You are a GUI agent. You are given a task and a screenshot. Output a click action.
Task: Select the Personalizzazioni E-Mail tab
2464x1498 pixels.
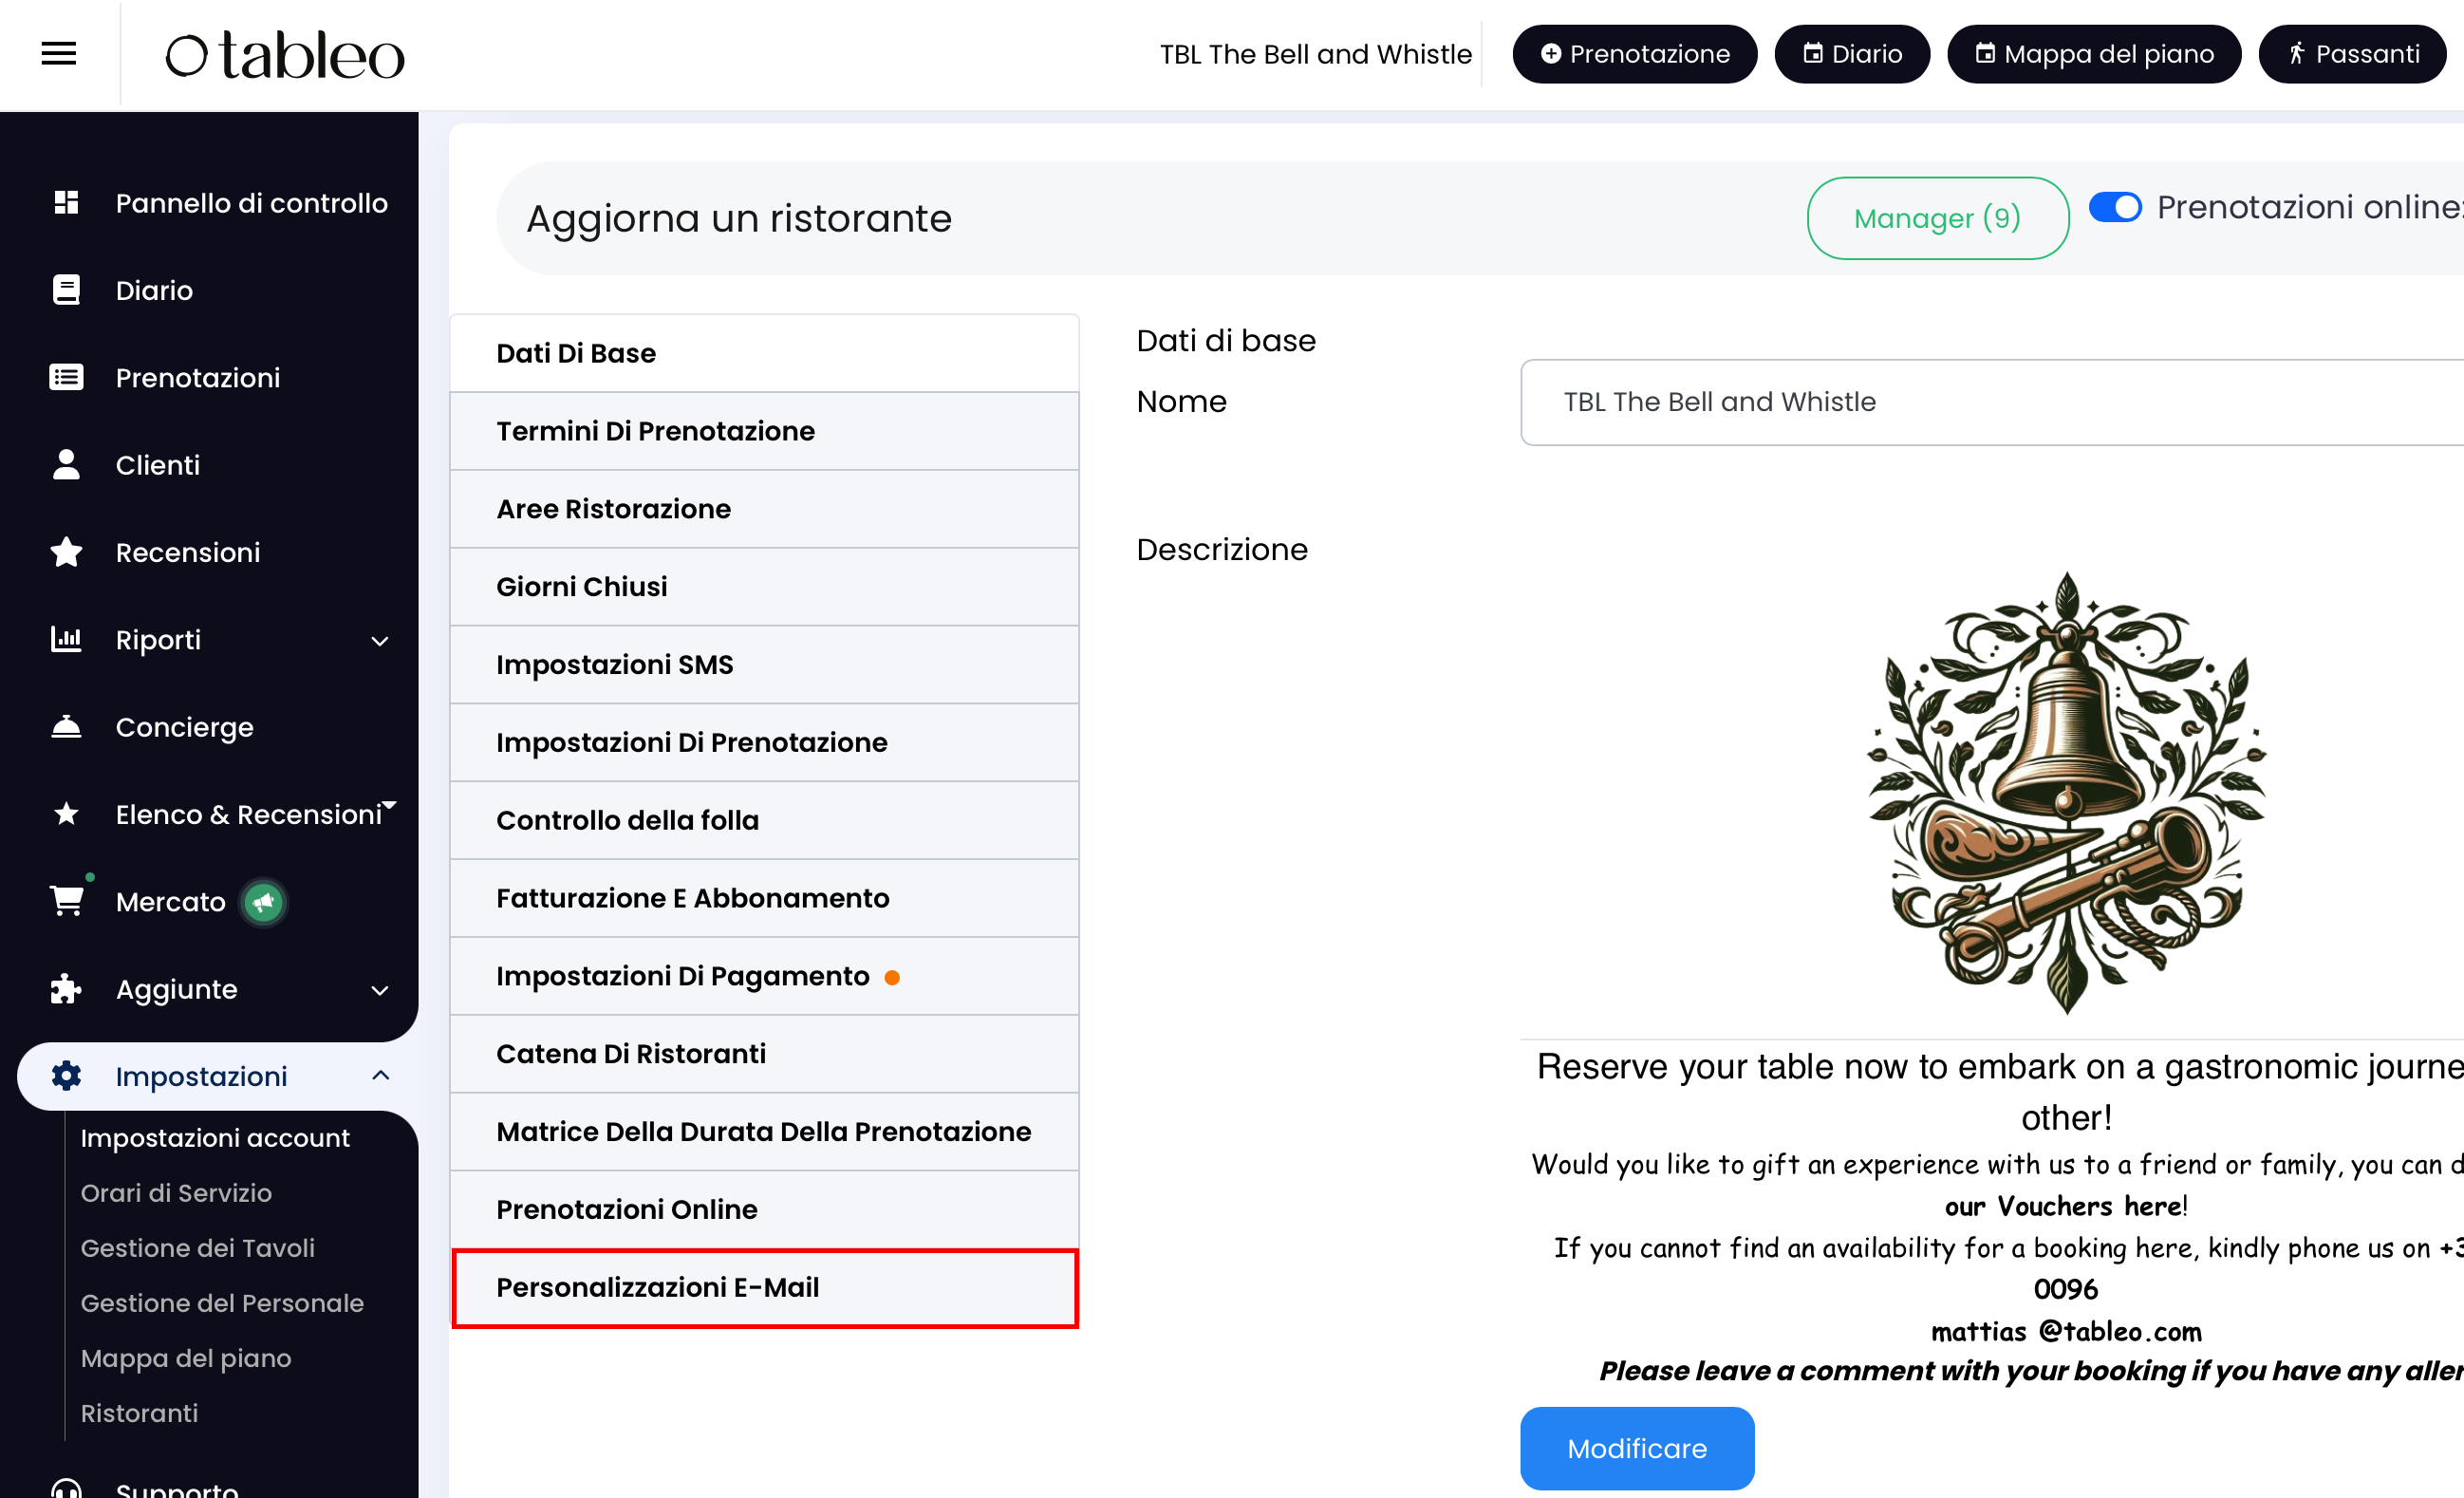pyautogui.click(x=764, y=1288)
